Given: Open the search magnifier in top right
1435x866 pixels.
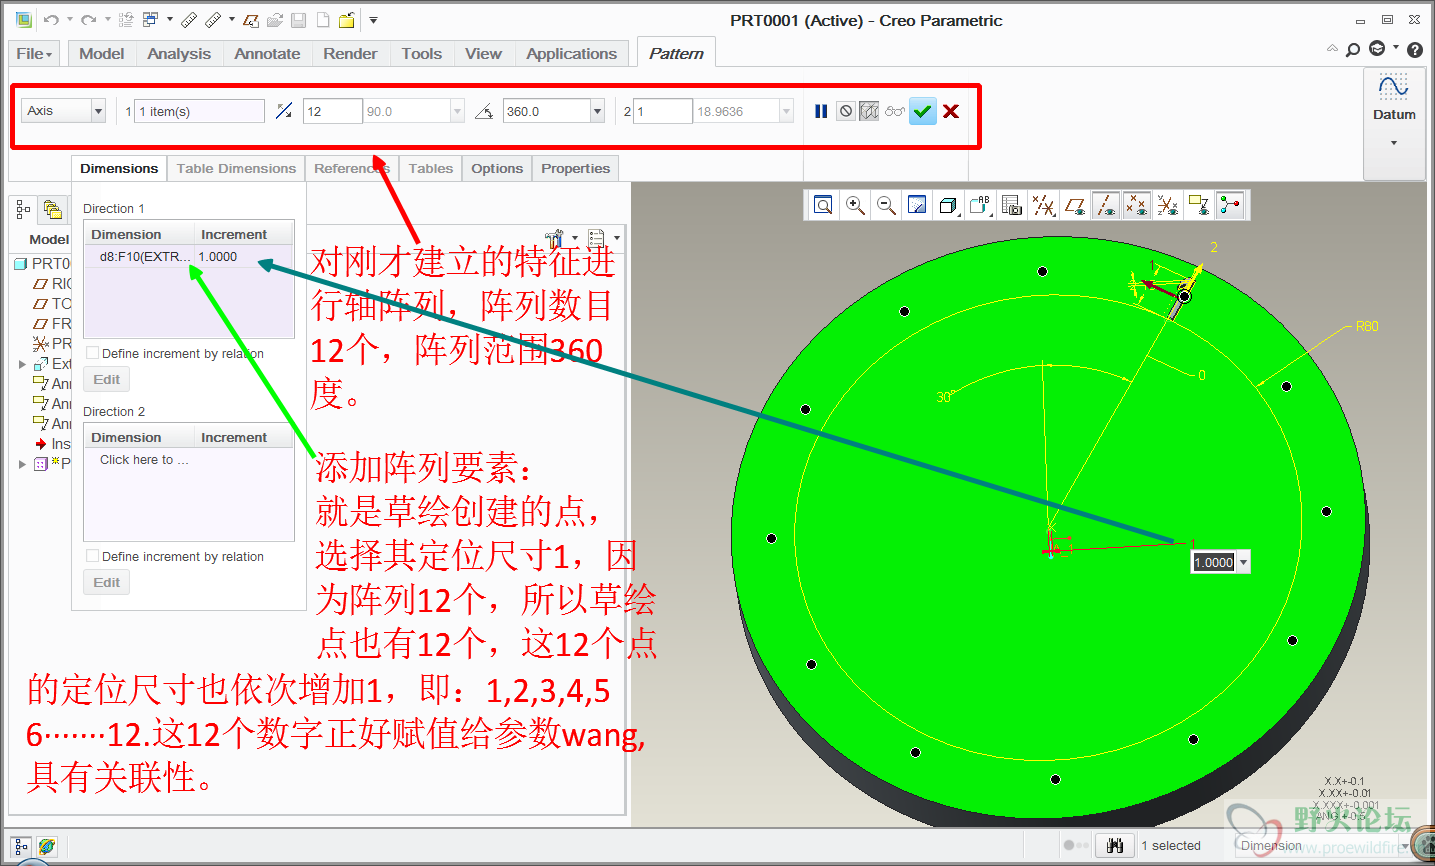Looking at the screenshot, I should pyautogui.click(x=1353, y=50).
